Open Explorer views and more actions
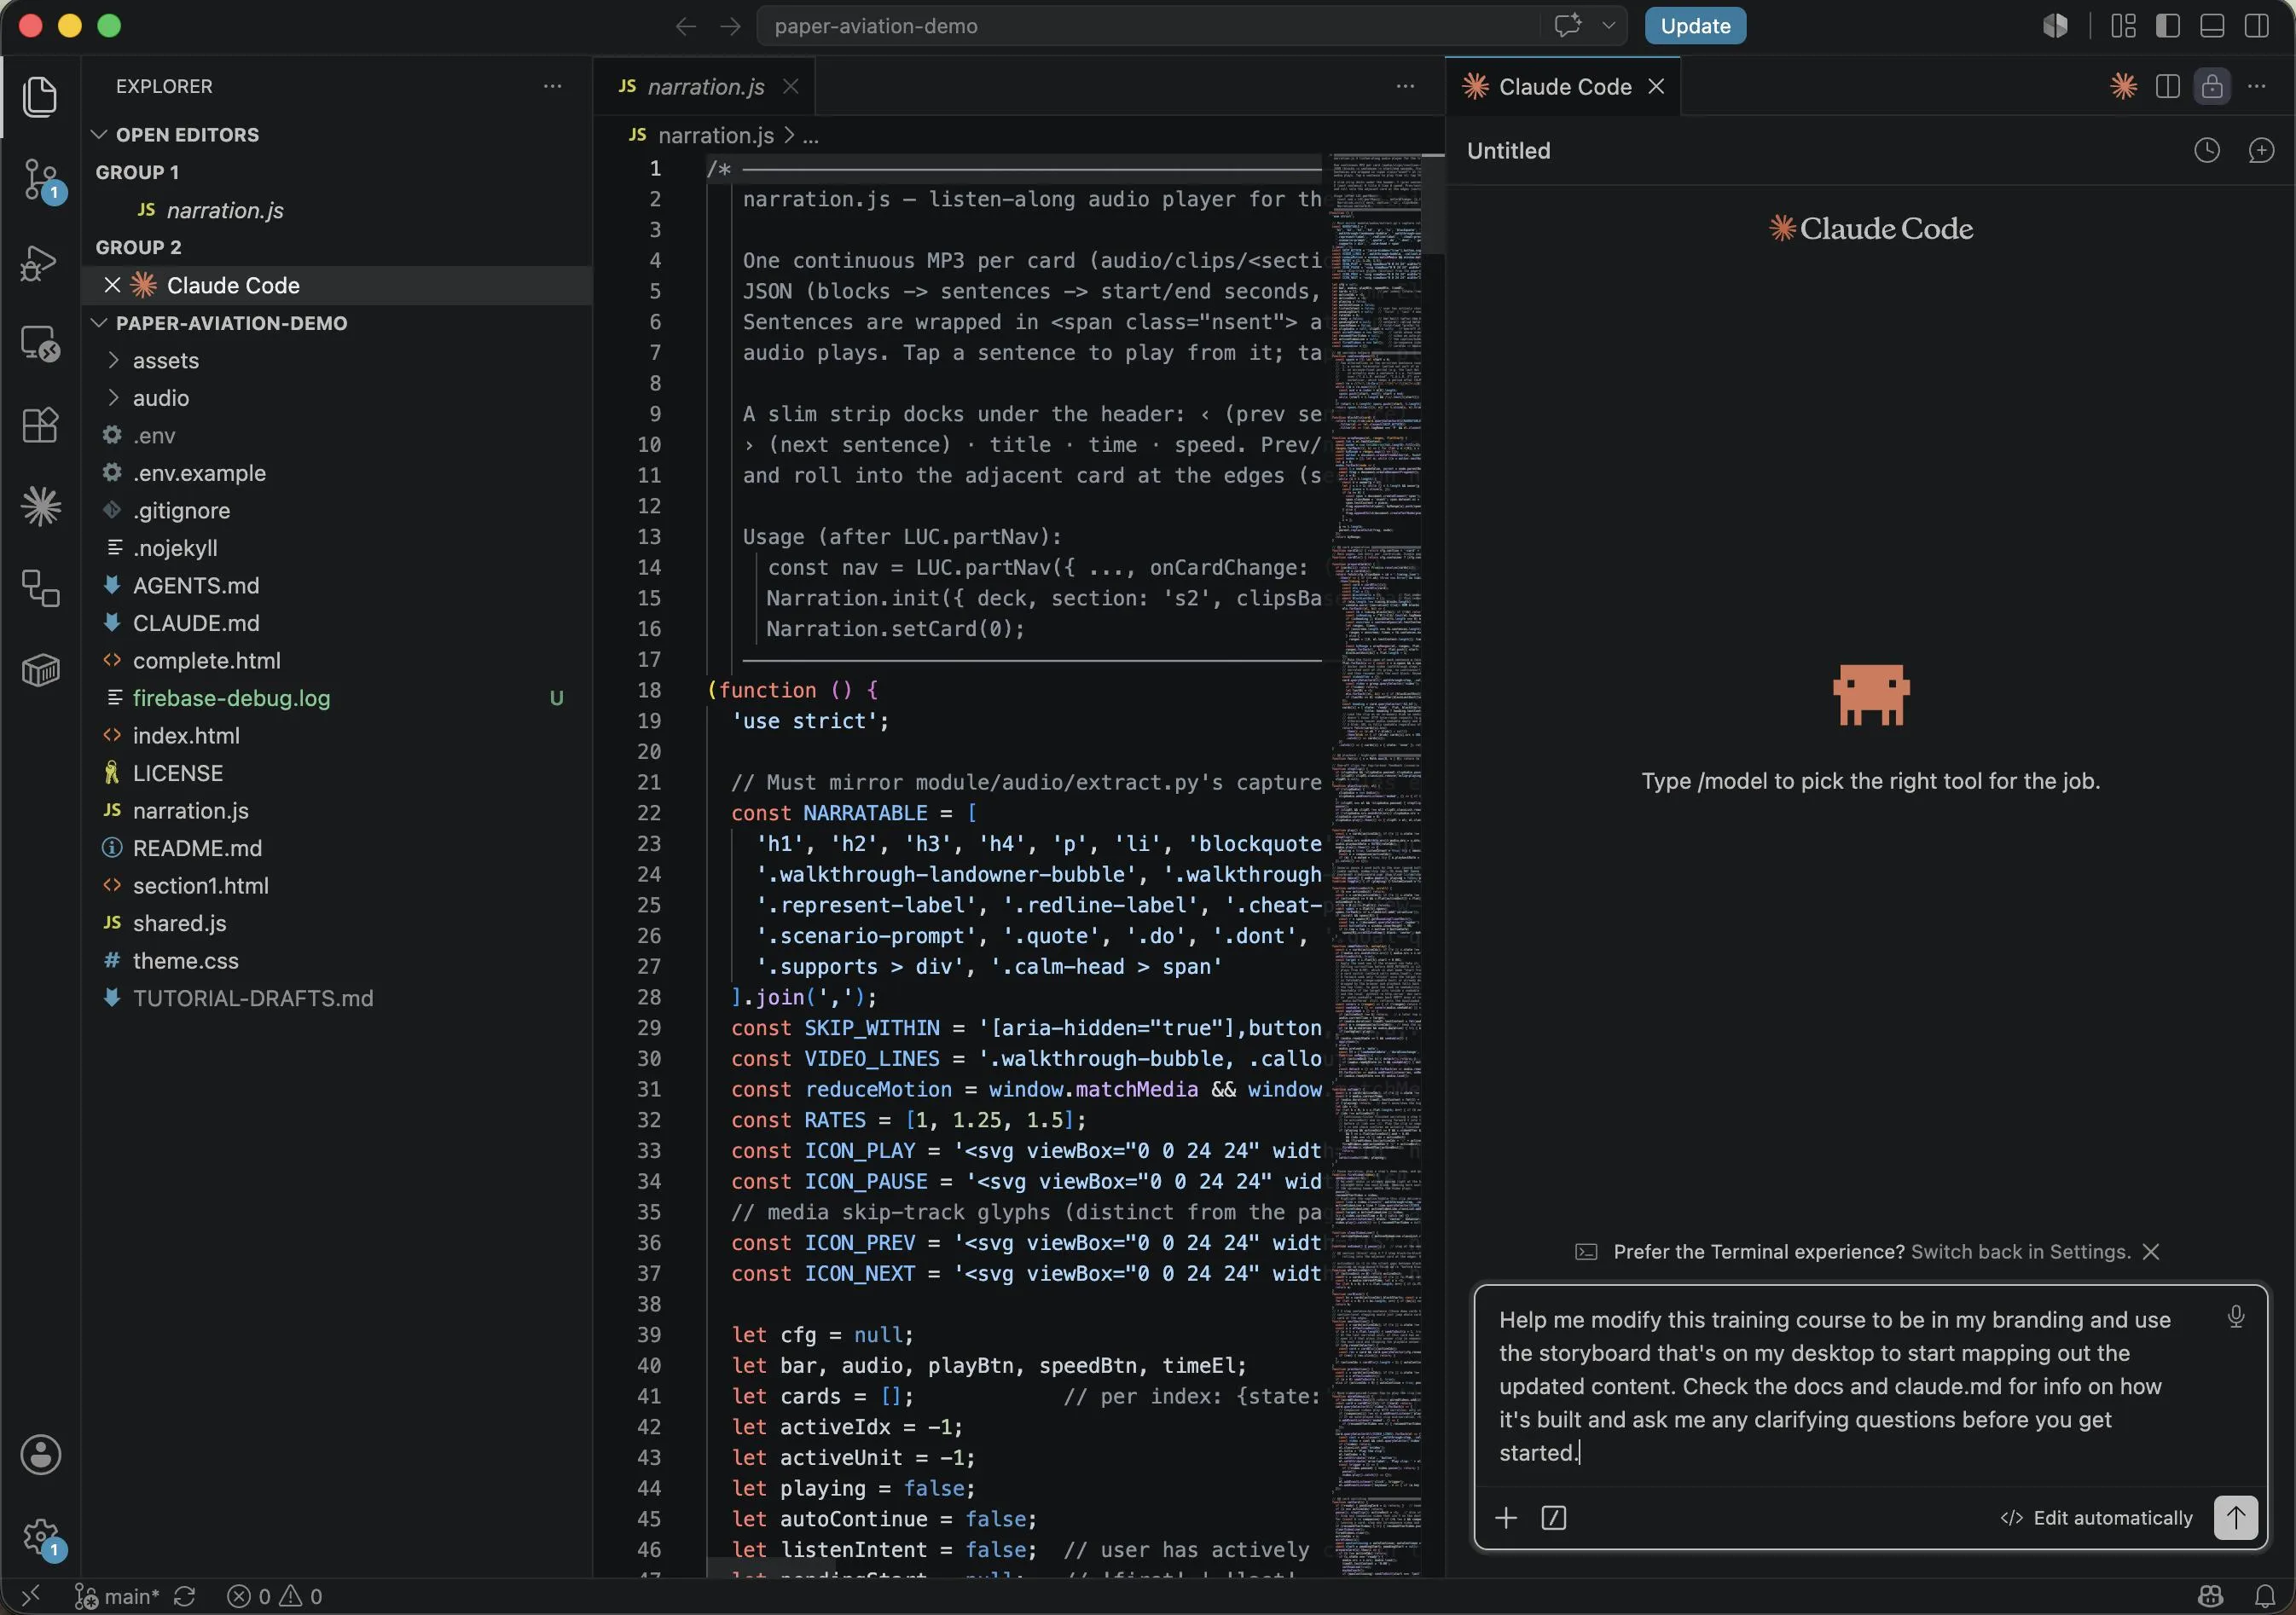 tap(552, 86)
